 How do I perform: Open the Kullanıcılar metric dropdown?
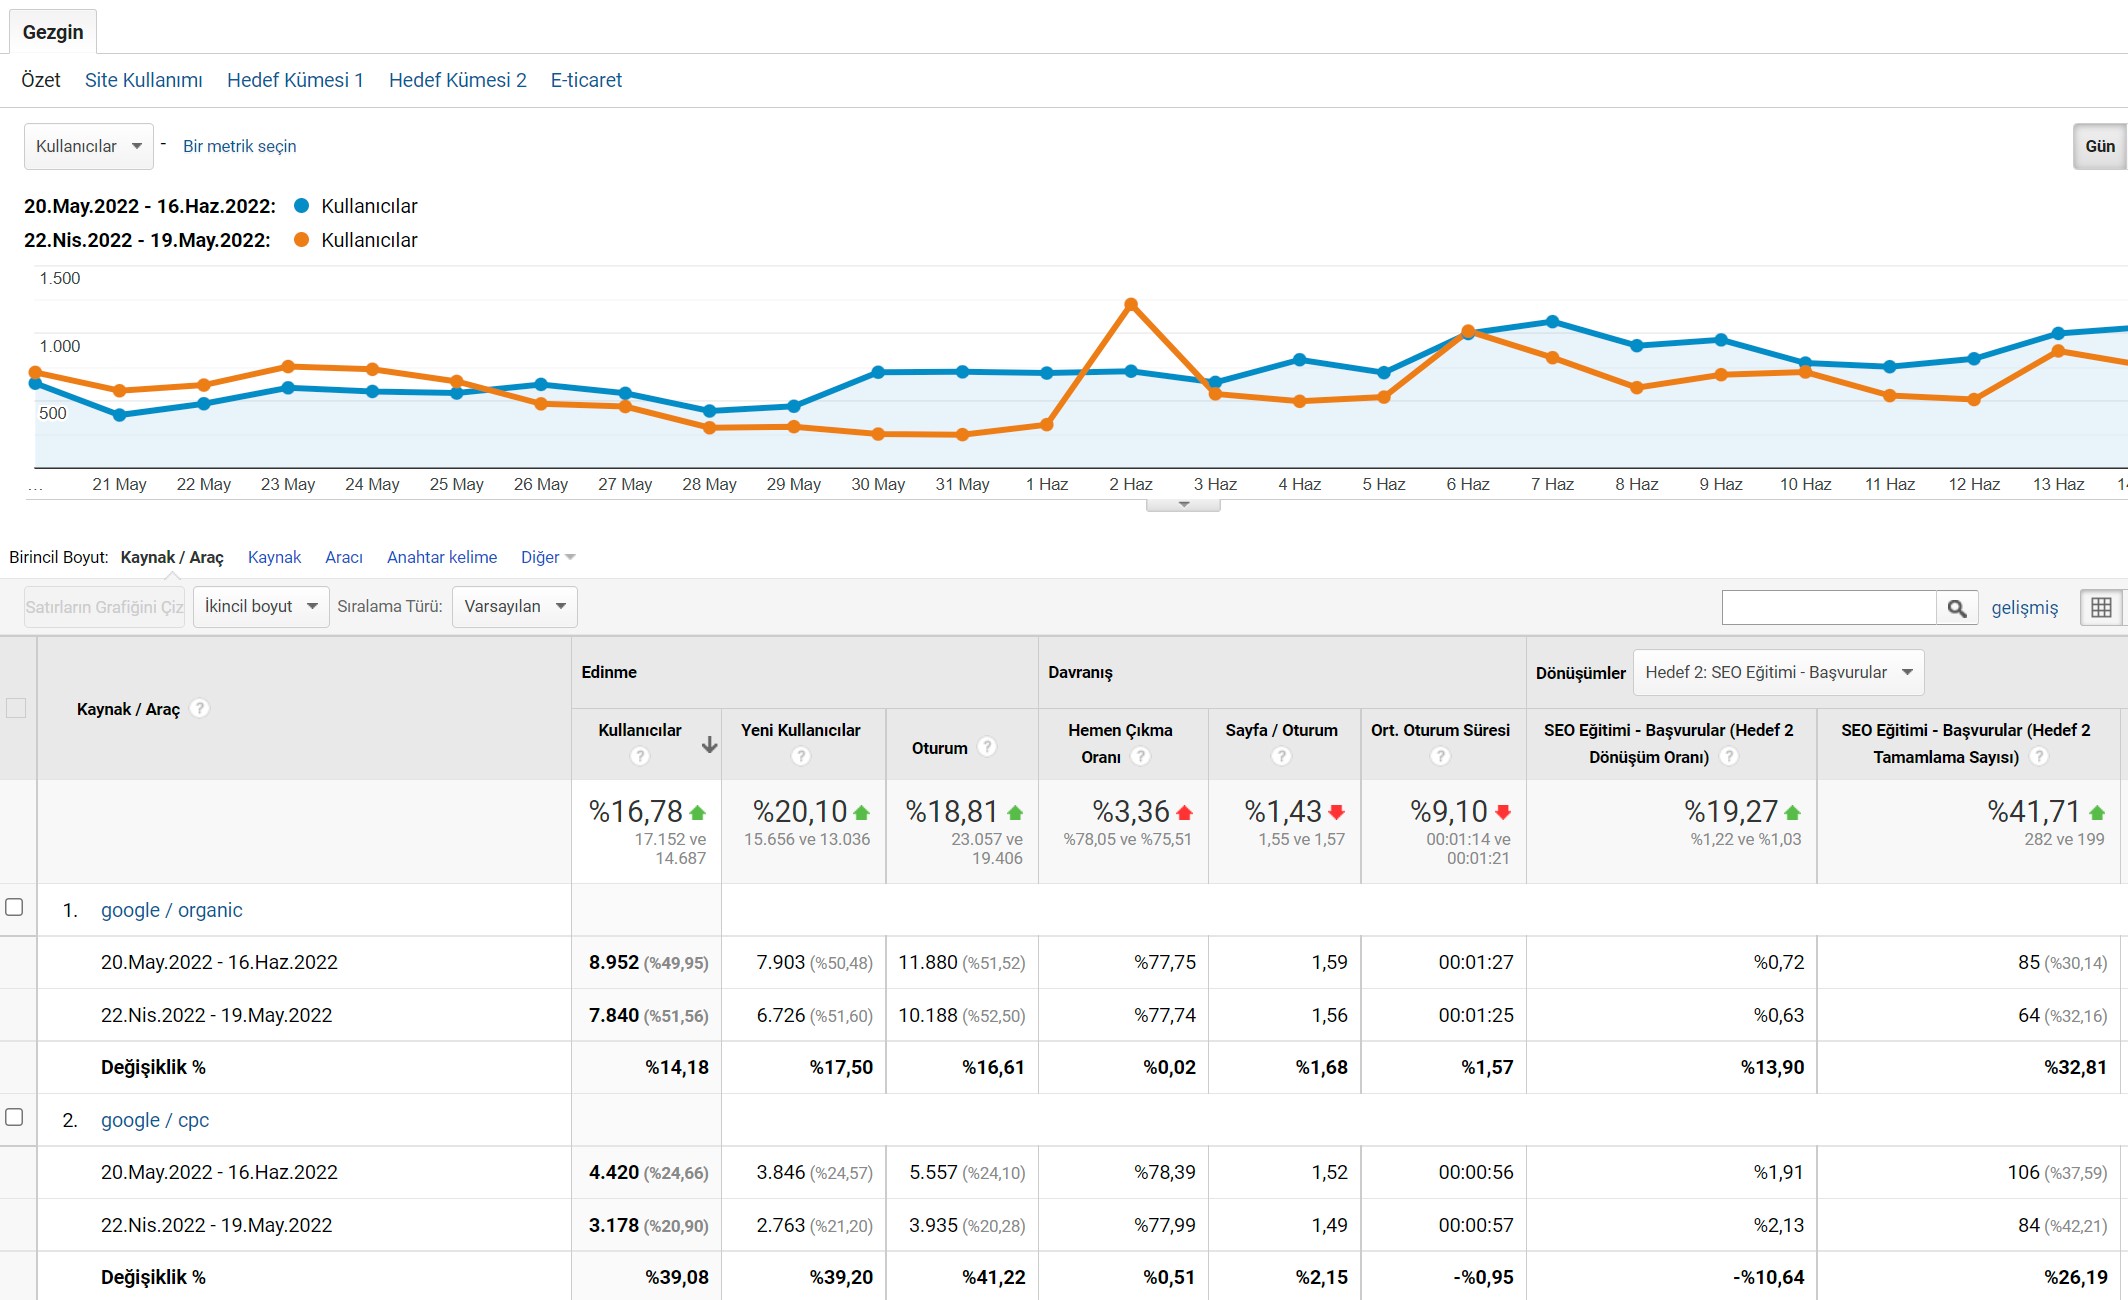[88, 146]
